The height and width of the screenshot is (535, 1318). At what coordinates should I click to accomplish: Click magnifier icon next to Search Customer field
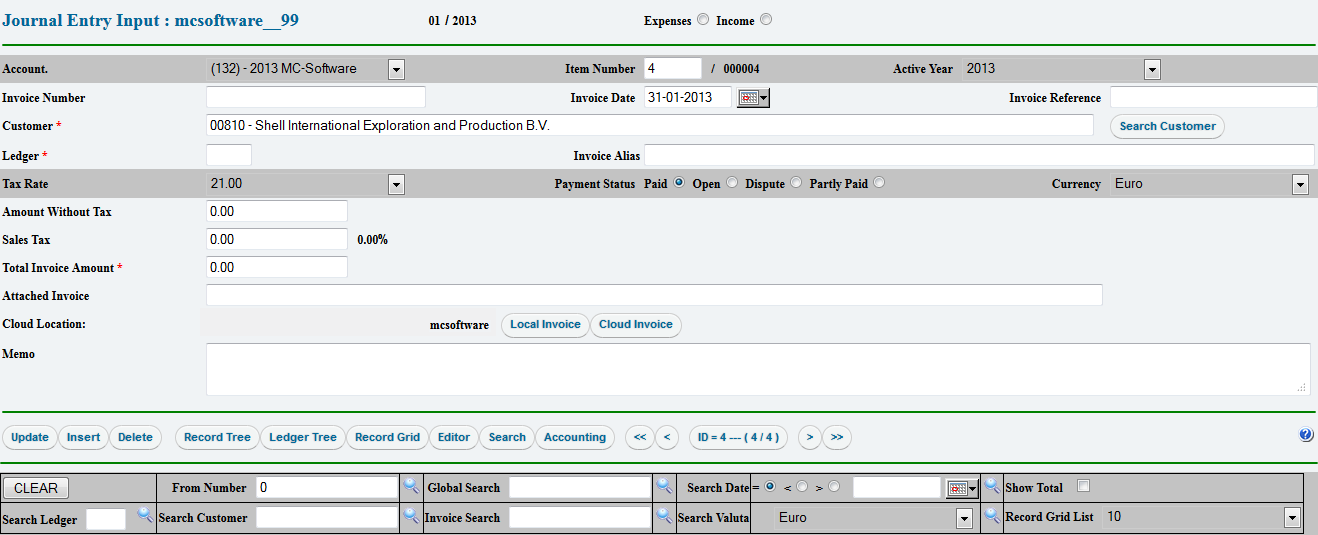click(411, 515)
